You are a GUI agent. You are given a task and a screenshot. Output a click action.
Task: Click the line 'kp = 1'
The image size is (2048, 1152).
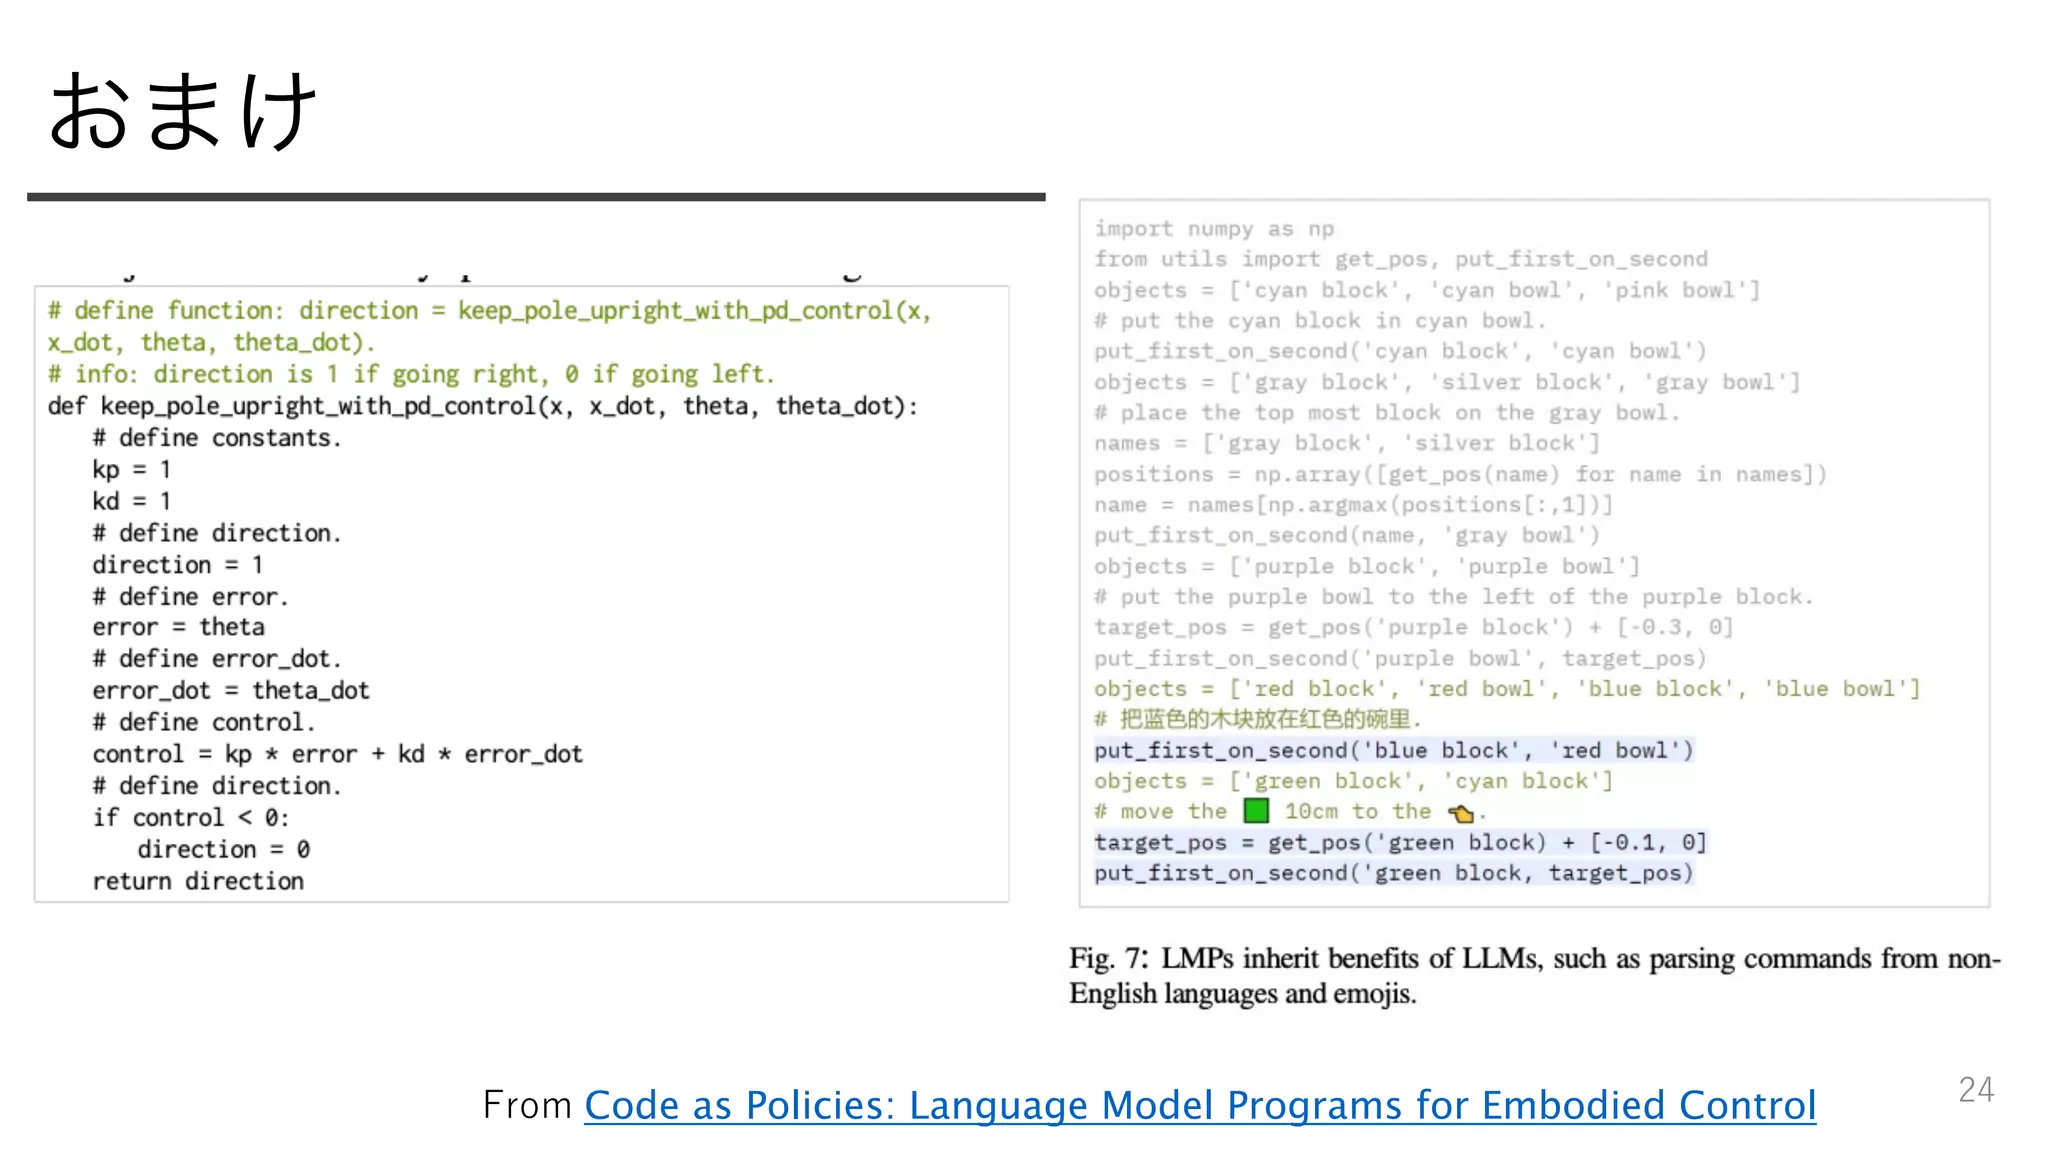click(131, 469)
